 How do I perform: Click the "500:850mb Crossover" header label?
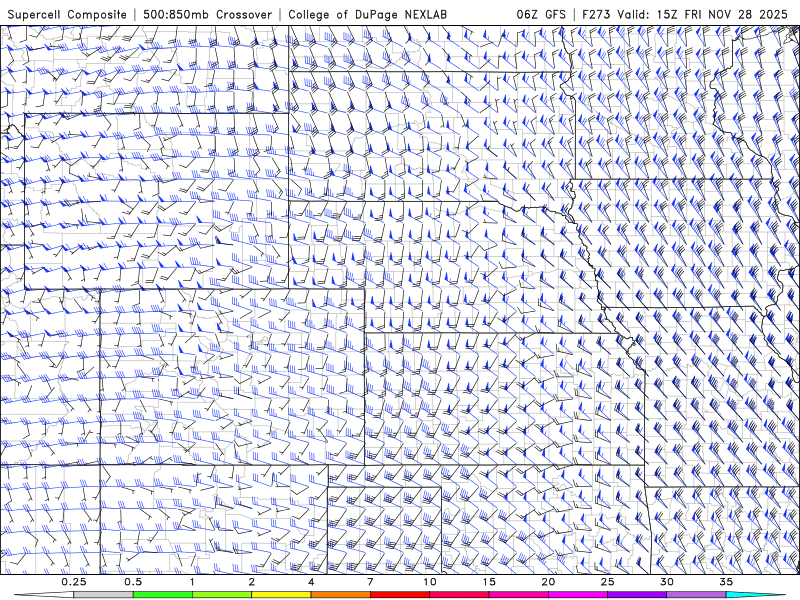208,14
